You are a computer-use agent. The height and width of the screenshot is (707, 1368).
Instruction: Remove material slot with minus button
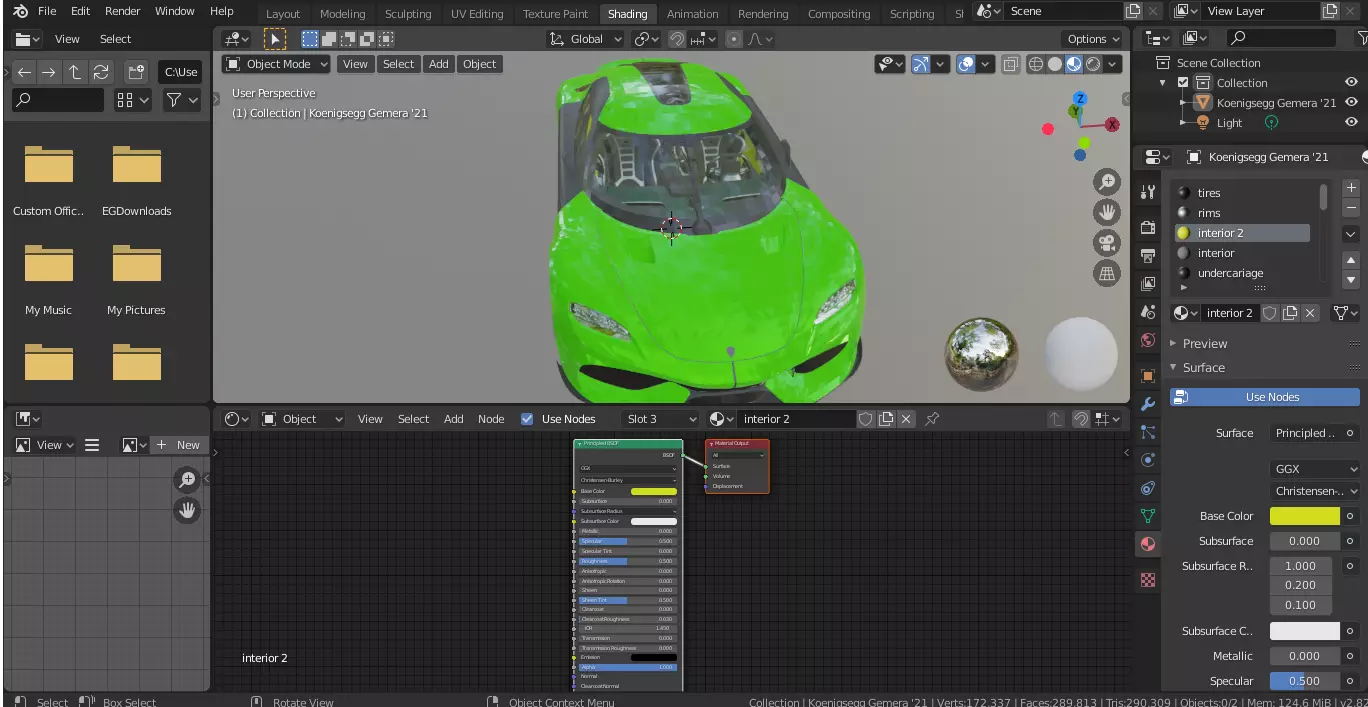(1351, 208)
